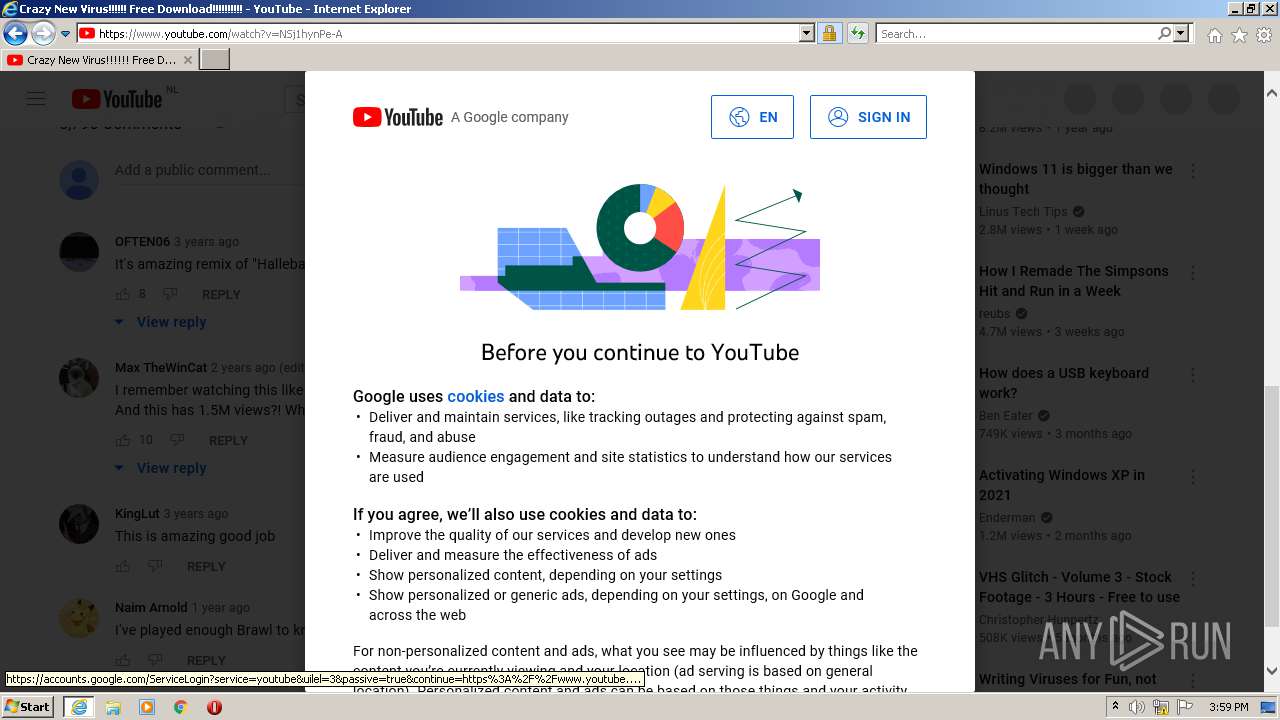The width and height of the screenshot is (1280, 720).
Task: Click the OFTEN06 avatar
Action: 79,252
